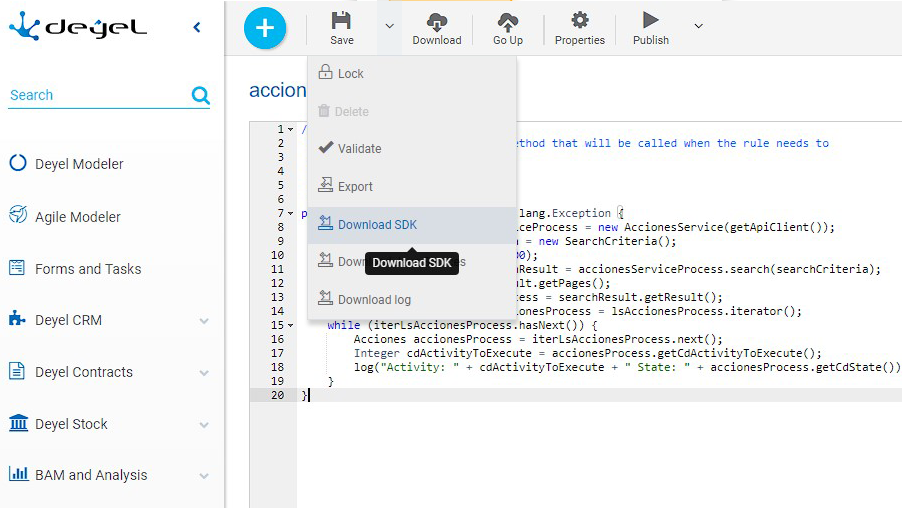The height and width of the screenshot is (508, 902).
Task: Open Deyel Modeler menu entry
Action: pos(79,164)
